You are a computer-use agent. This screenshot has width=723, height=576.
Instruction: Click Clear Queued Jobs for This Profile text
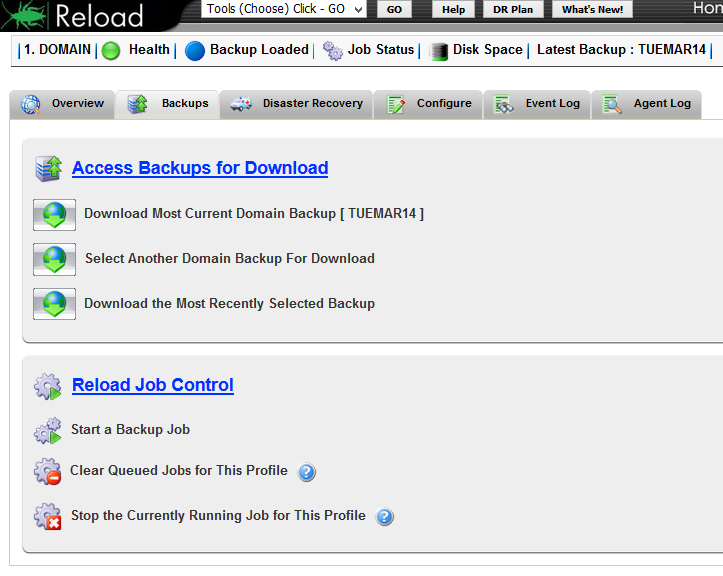[179, 471]
